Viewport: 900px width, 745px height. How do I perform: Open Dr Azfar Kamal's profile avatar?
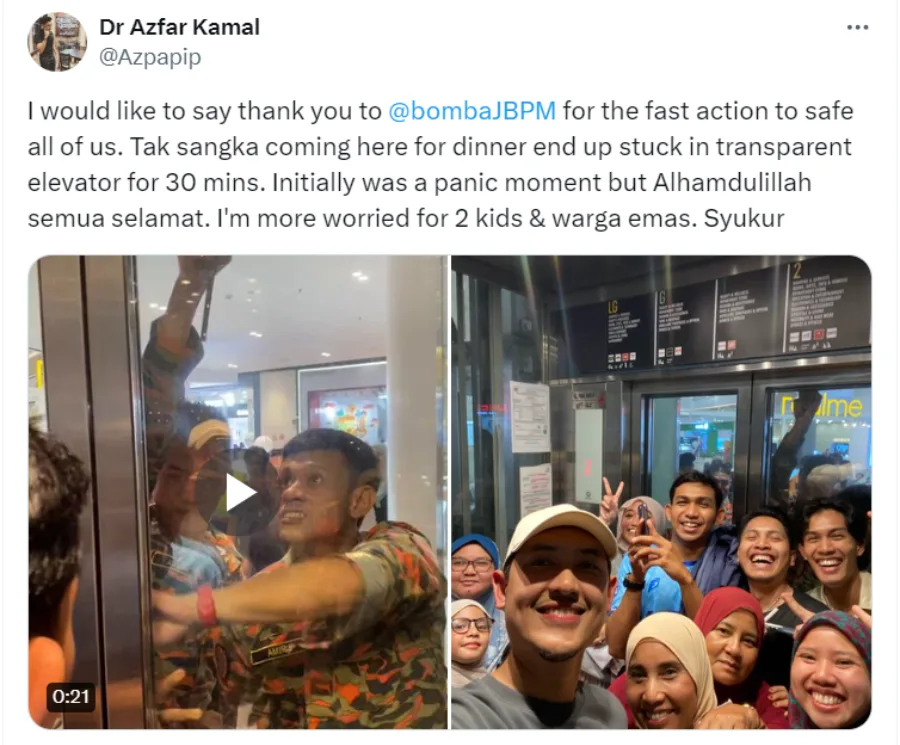click(x=57, y=42)
